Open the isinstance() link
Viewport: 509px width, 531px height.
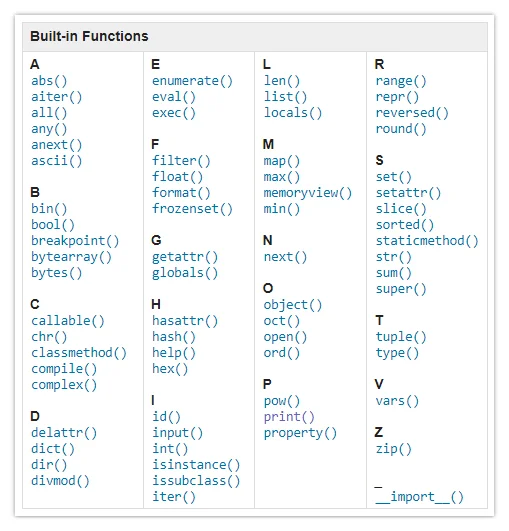click(x=196, y=465)
